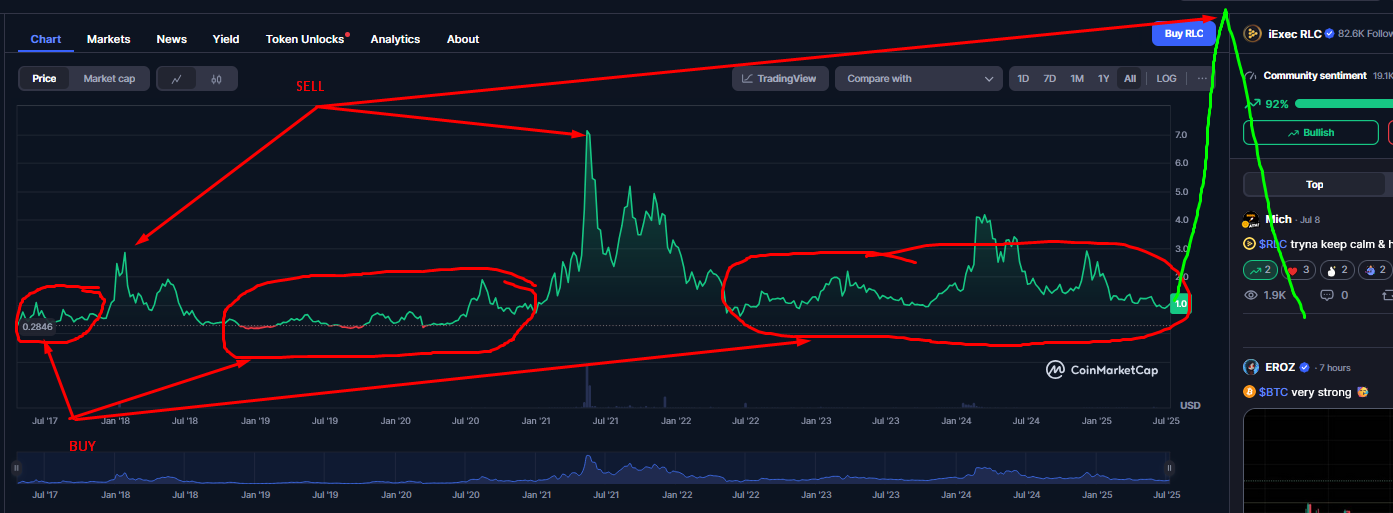
Task: Click the mini overview chart below the timeline
Action: [x=592, y=468]
